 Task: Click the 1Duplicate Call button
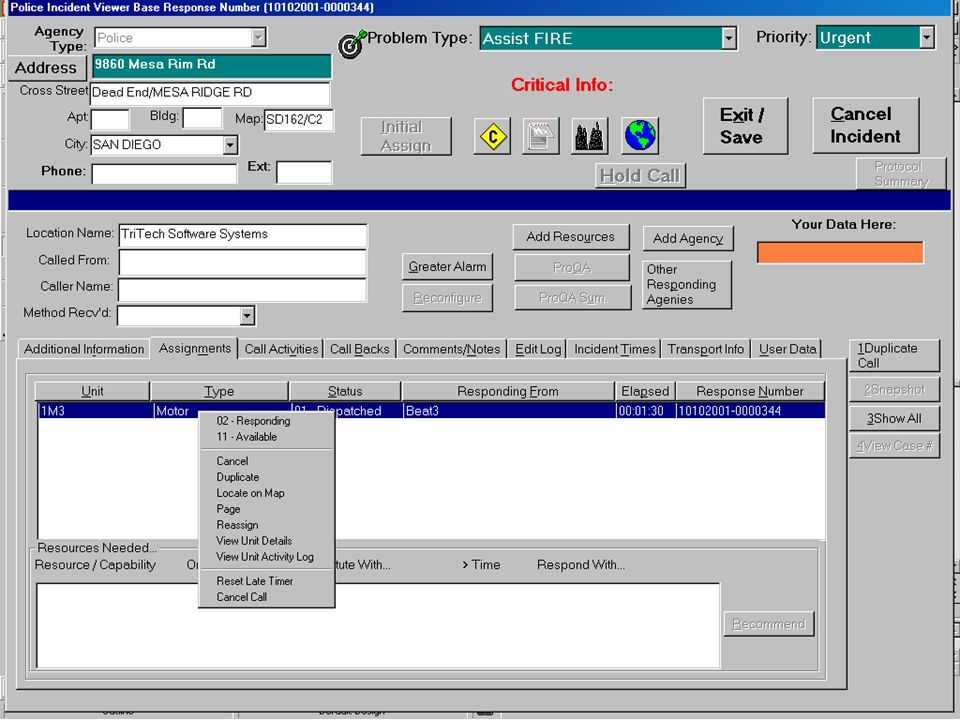[894, 356]
